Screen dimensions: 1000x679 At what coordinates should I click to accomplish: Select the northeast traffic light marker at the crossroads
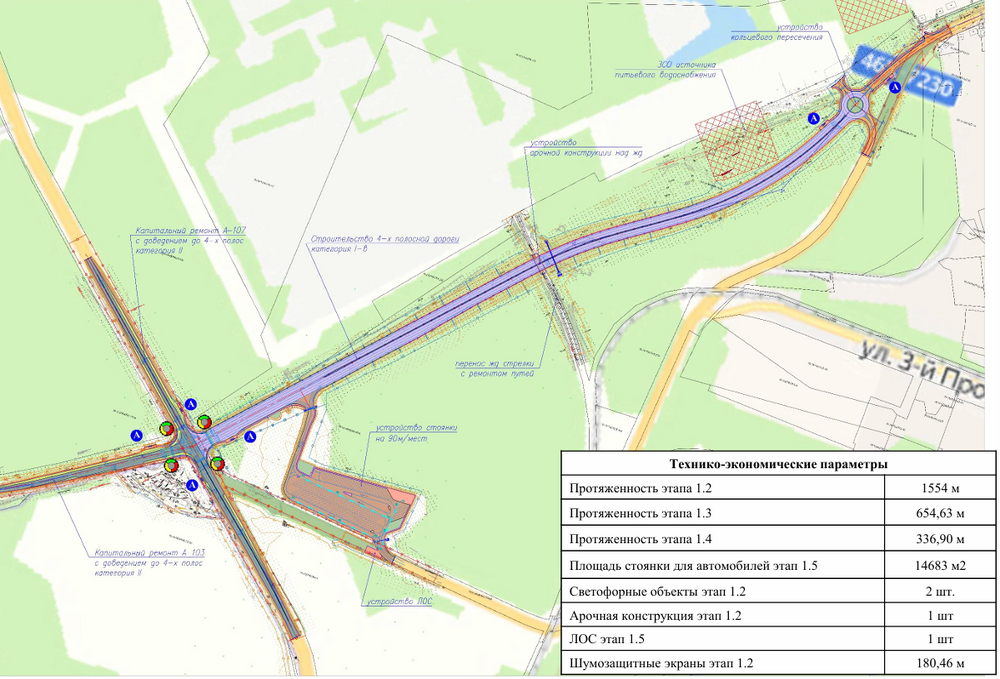(204, 421)
